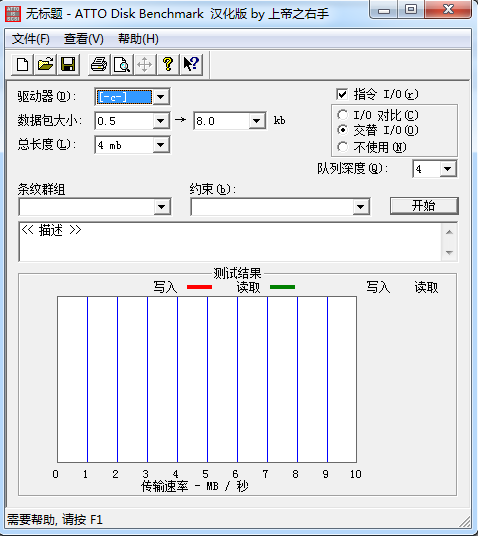The image size is (478, 536).
Task: Click the window resize grip corner
Action: (465, 522)
